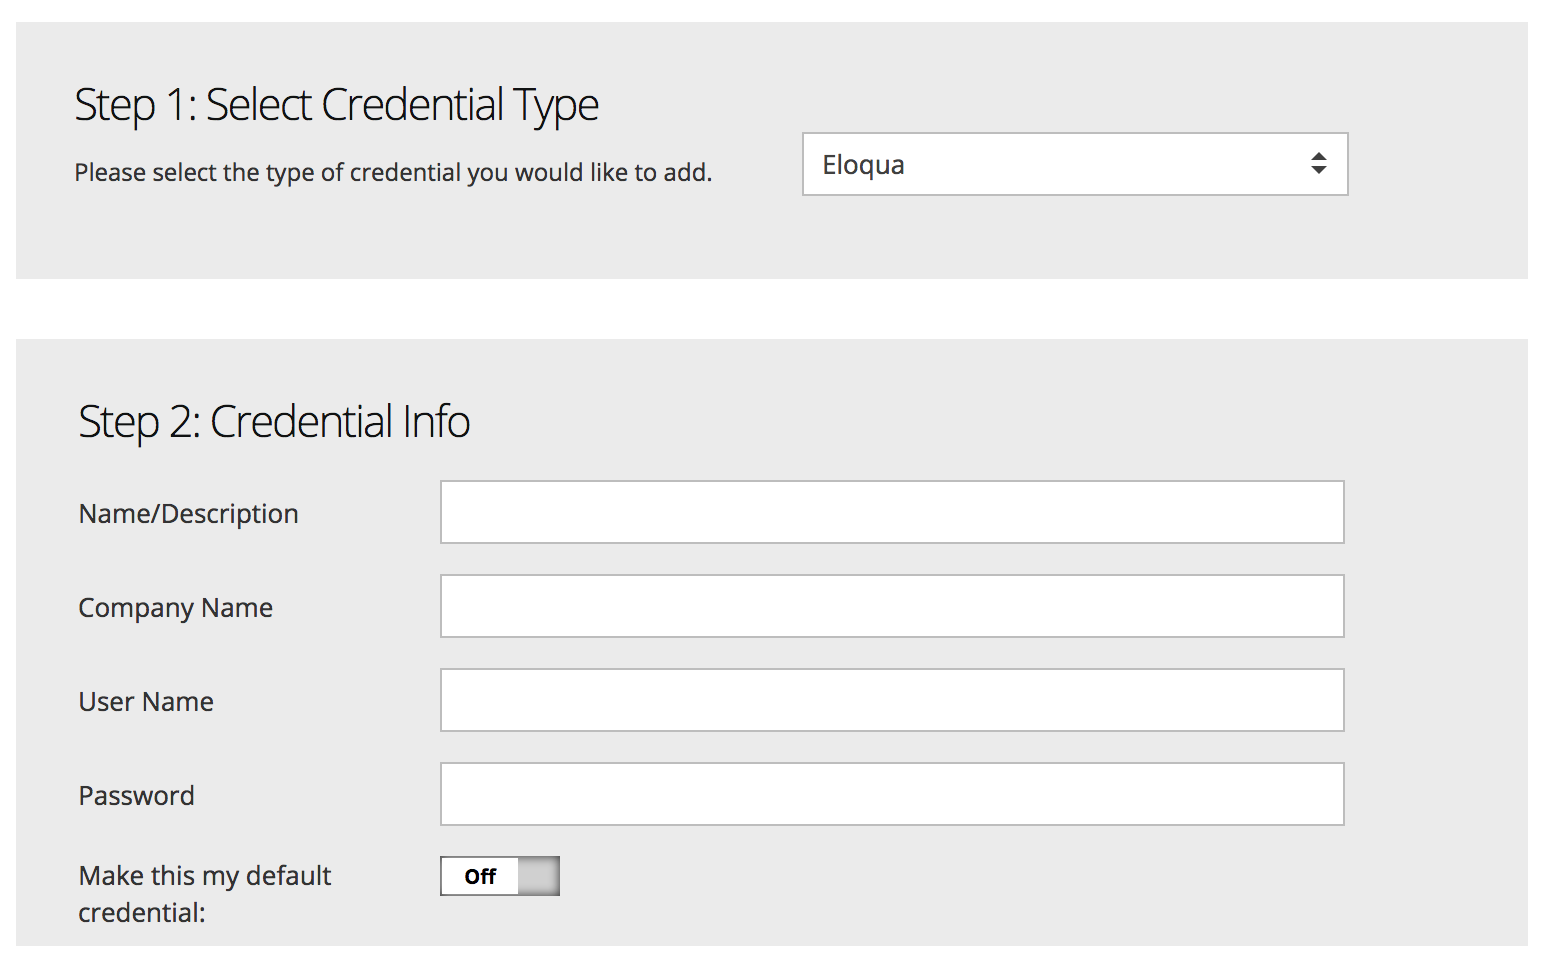Select the User Name text box
1548x962 pixels.
coord(892,700)
